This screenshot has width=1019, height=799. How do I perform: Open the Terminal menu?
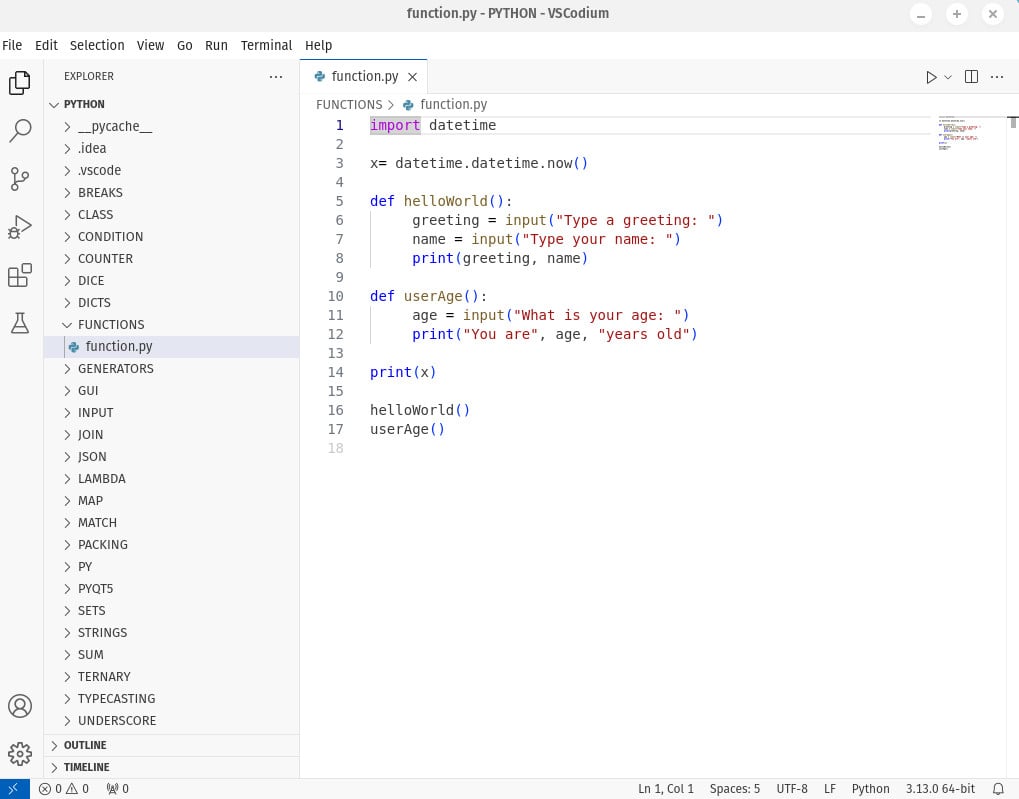266,46
